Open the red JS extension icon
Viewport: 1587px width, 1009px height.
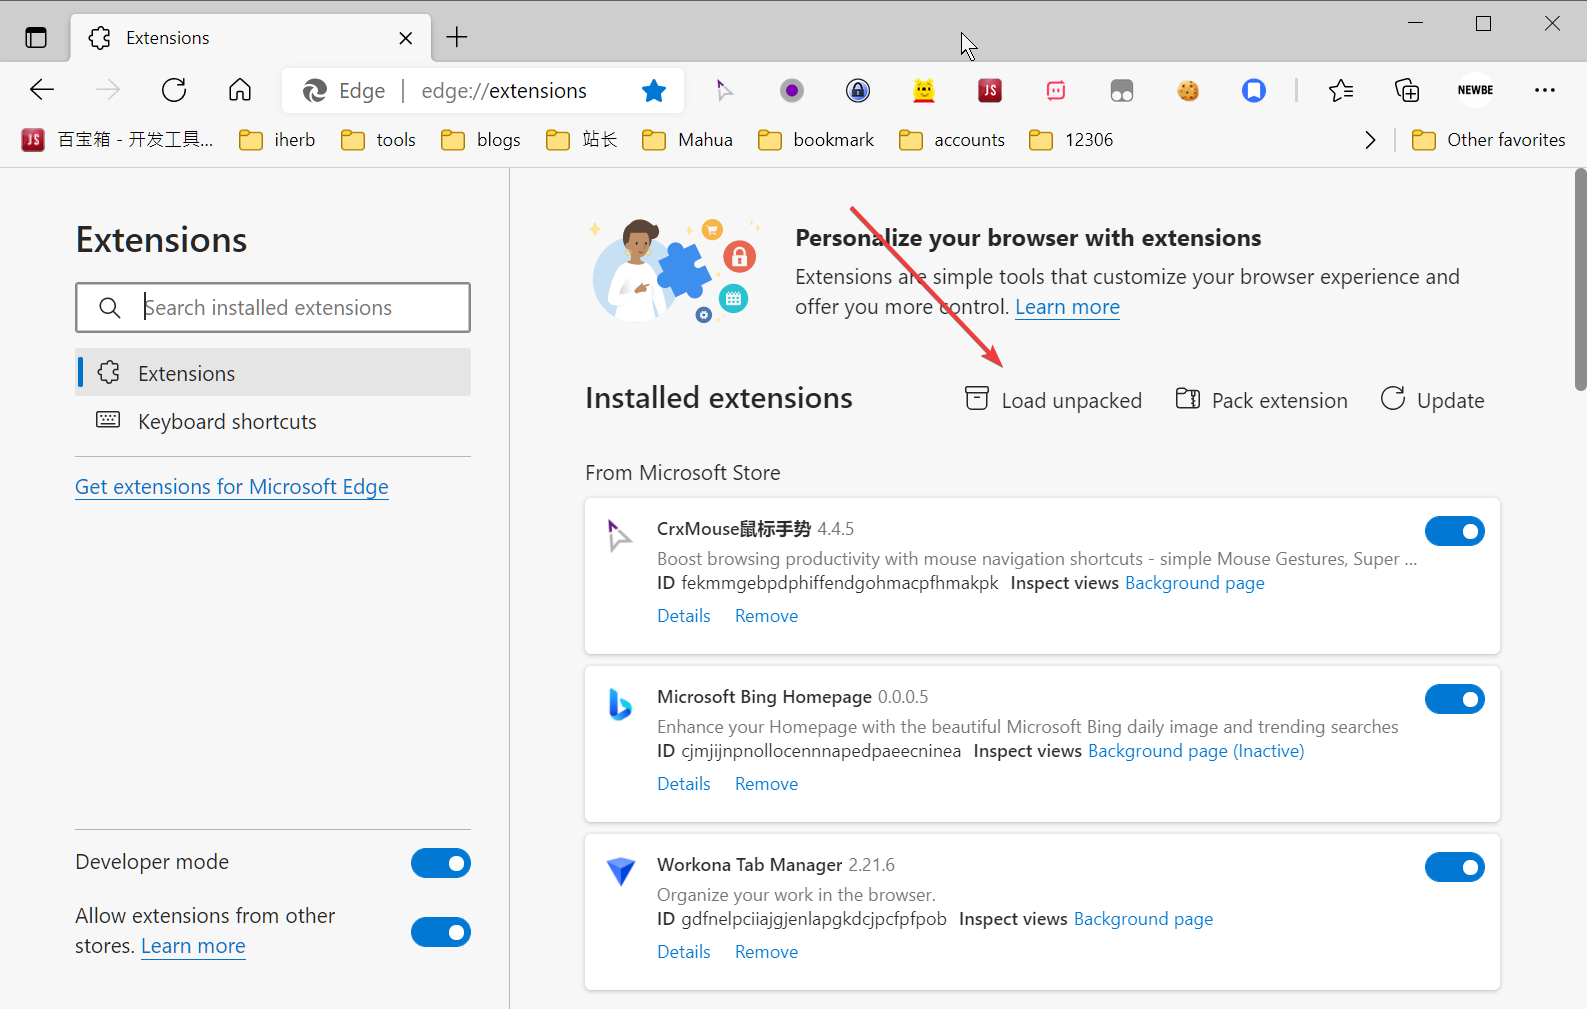coord(990,91)
